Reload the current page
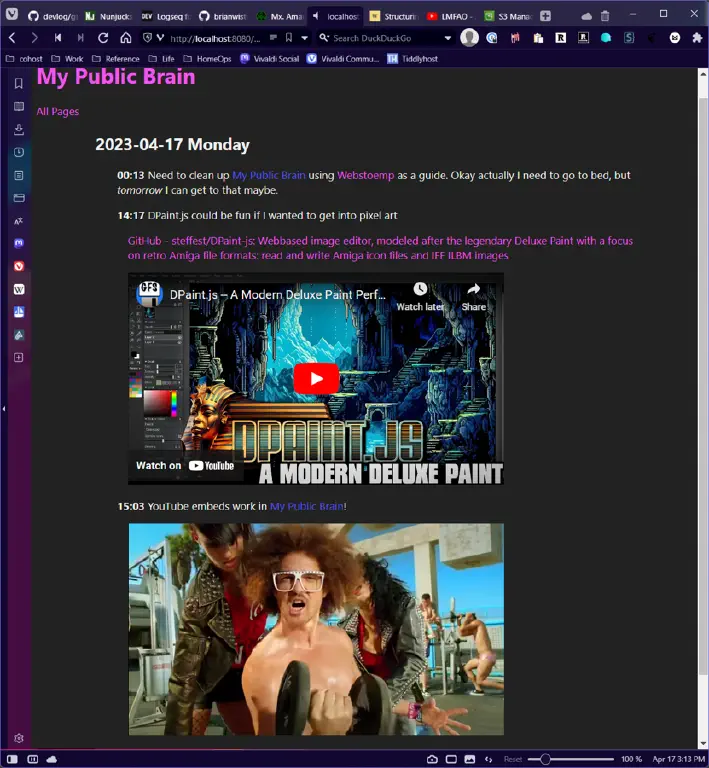709x768 pixels. 103,38
